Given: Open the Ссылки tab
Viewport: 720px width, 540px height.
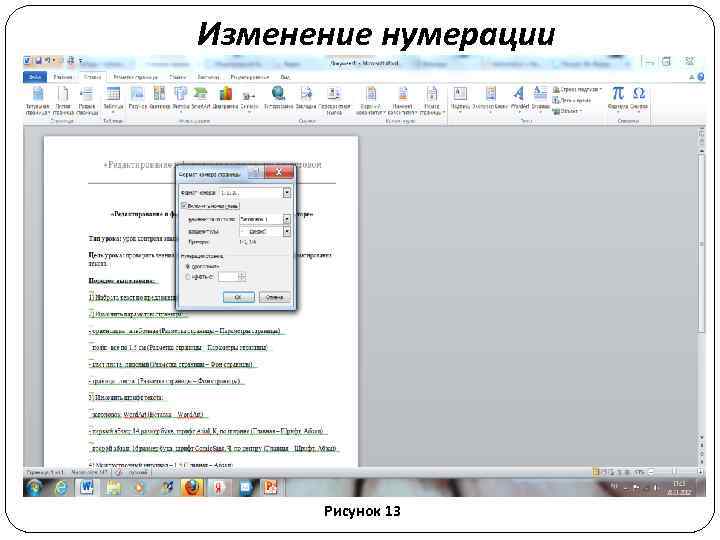Looking at the screenshot, I should pyautogui.click(x=178, y=77).
